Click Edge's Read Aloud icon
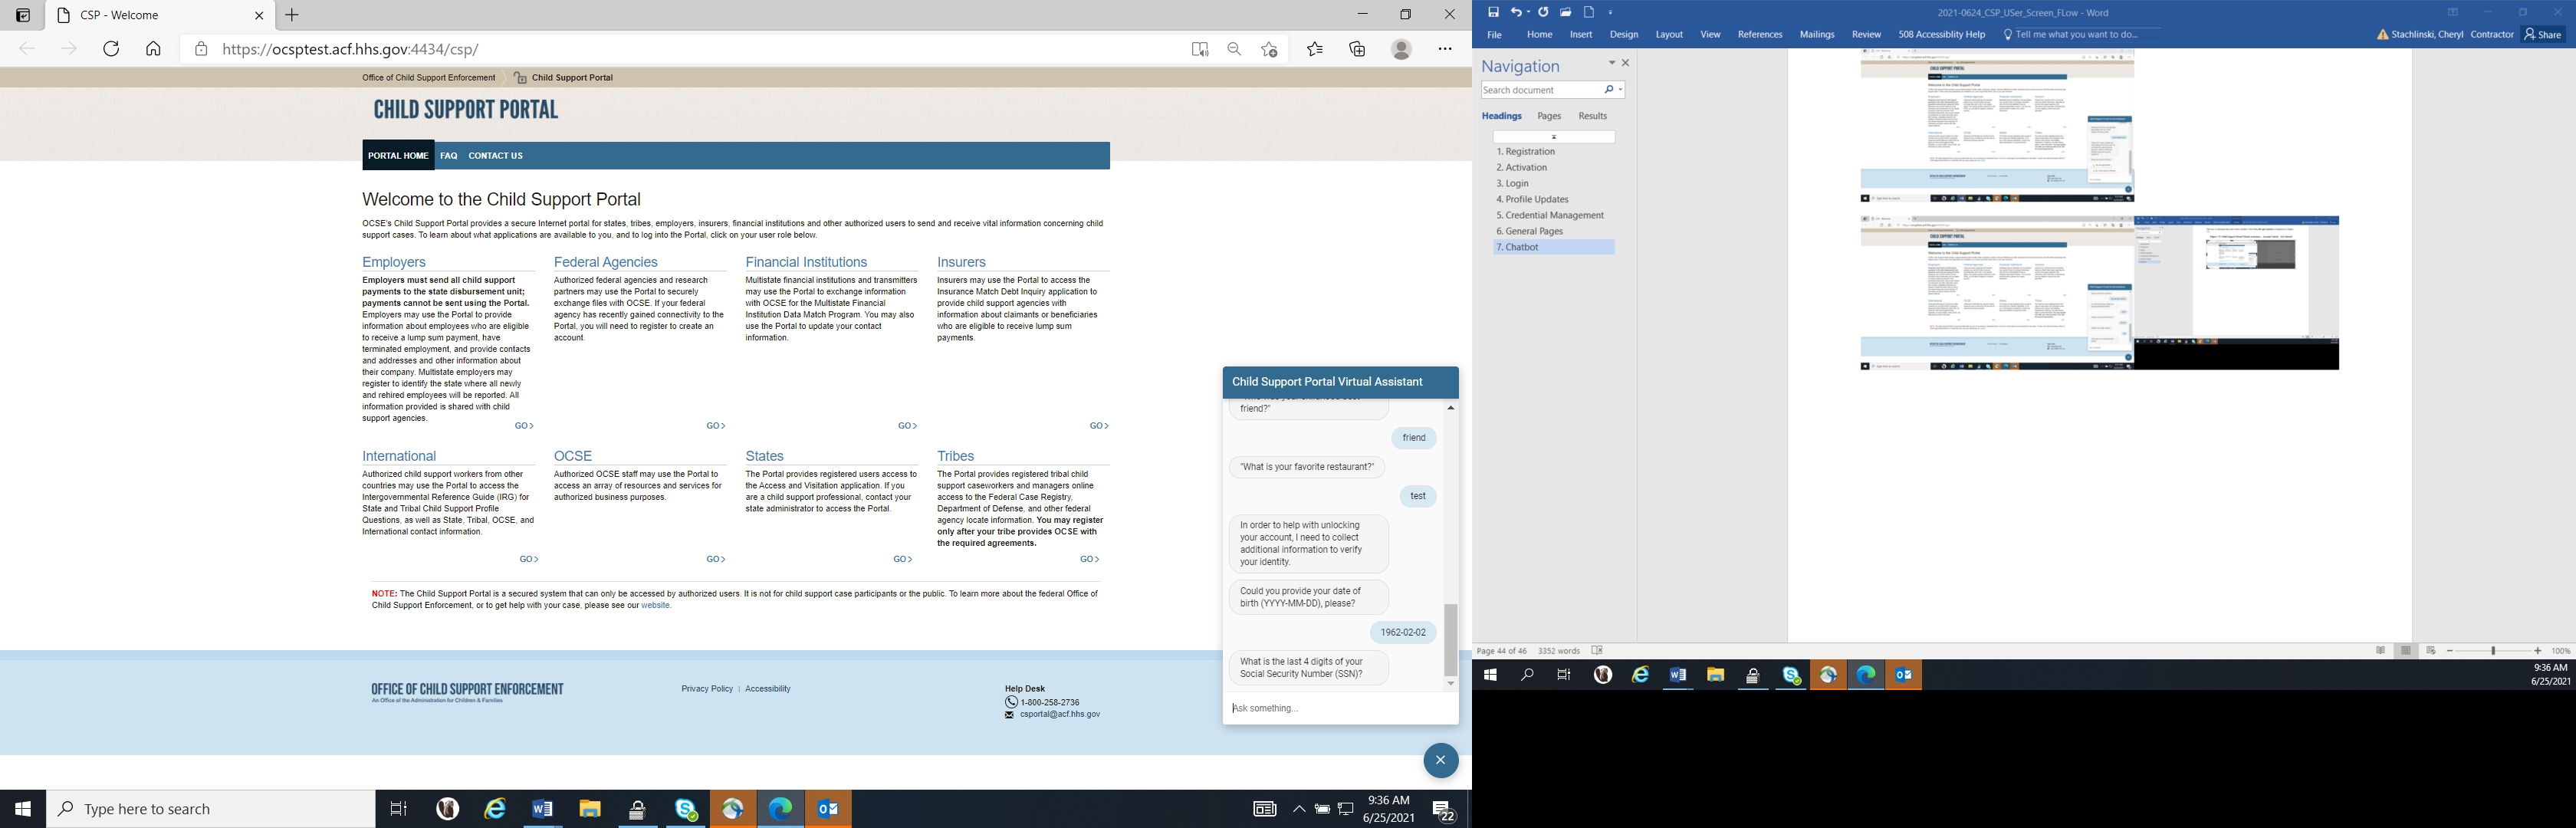This screenshot has width=2576, height=828. pos(1200,49)
